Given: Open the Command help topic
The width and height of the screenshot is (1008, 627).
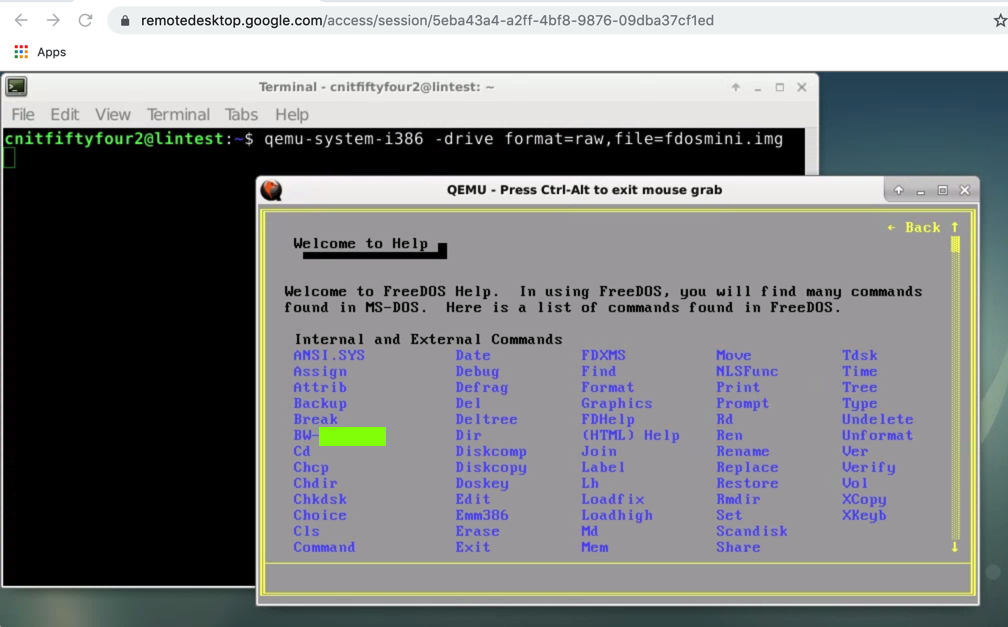Looking at the screenshot, I should (x=325, y=547).
